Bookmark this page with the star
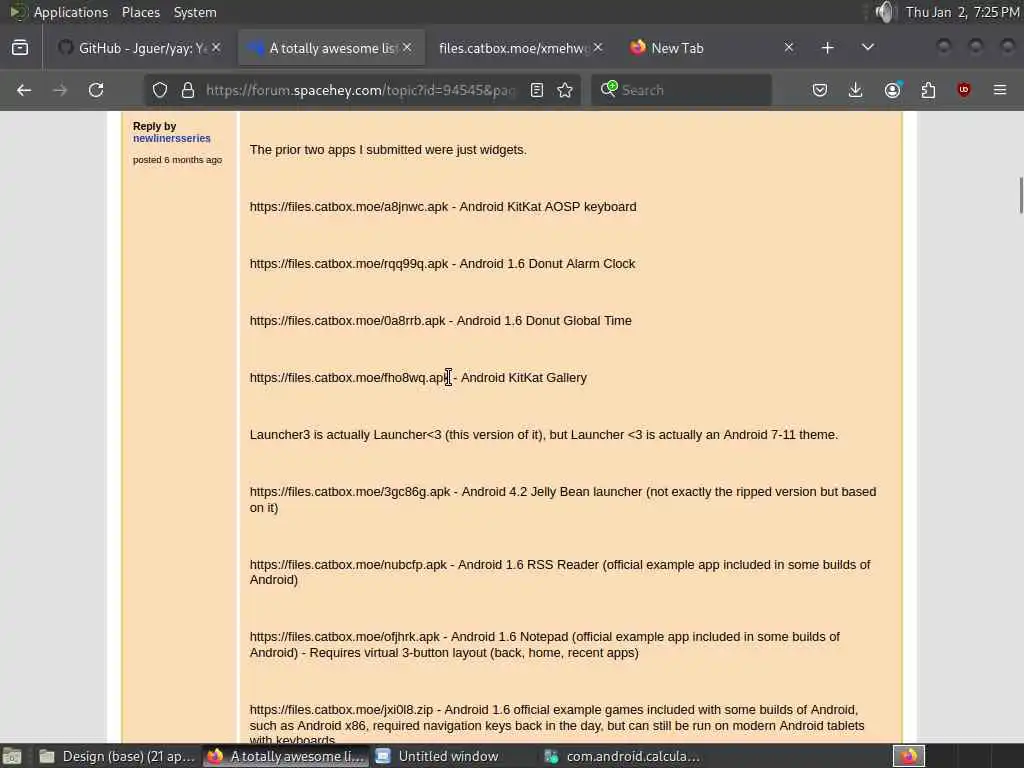Image resolution: width=1024 pixels, height=768 pixels. 565,90
